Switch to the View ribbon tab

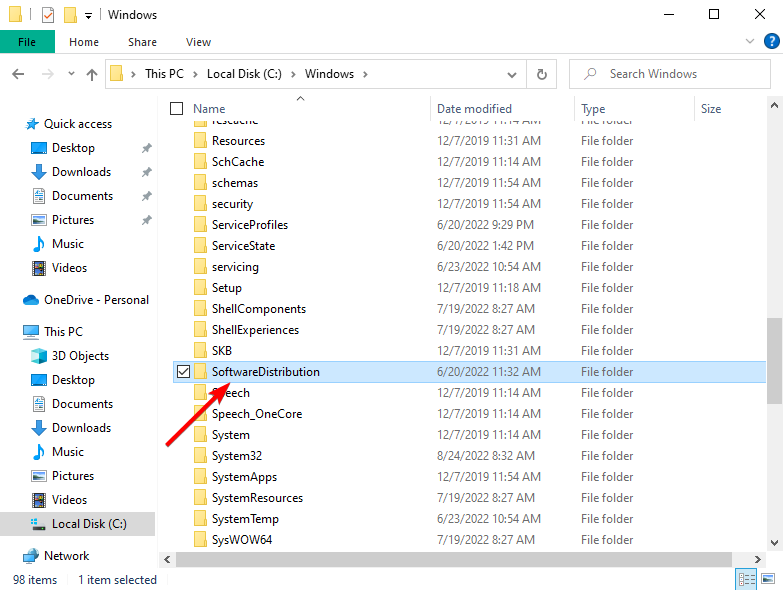click(198, 42)
